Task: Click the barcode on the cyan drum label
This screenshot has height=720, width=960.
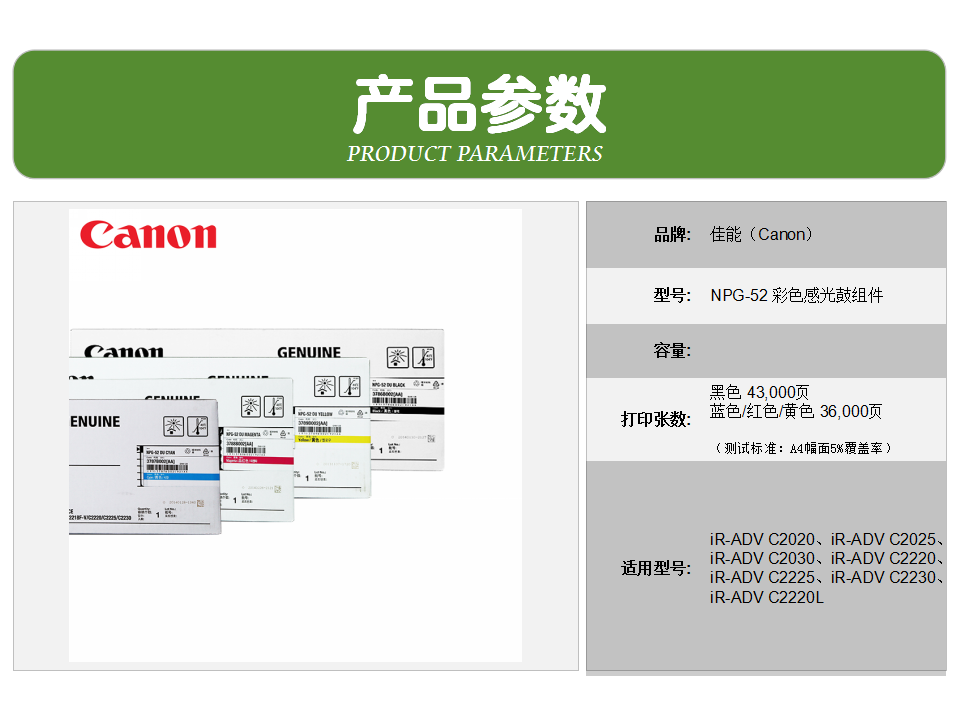Action: (x=168, y=466)
